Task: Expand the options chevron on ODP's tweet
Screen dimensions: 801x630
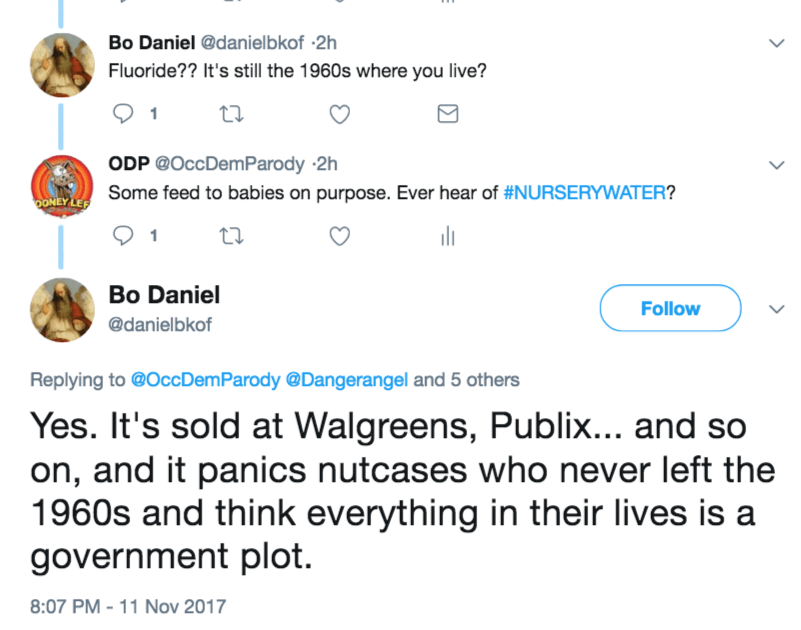Action: [775, 164]
